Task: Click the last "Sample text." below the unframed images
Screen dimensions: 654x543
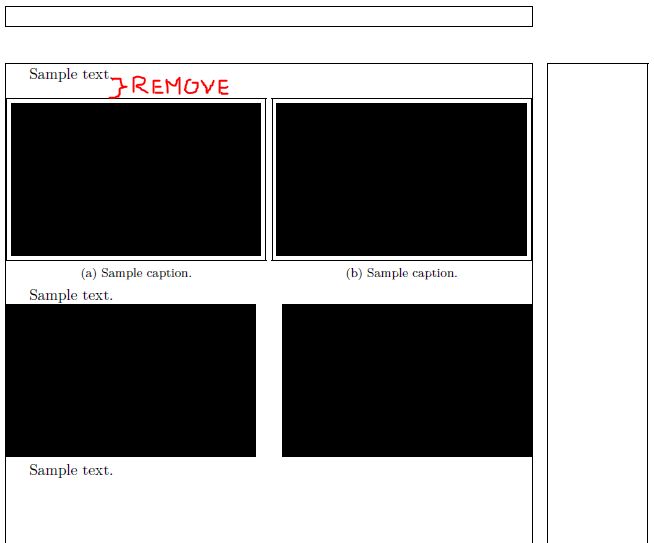Action: point(71,470)
